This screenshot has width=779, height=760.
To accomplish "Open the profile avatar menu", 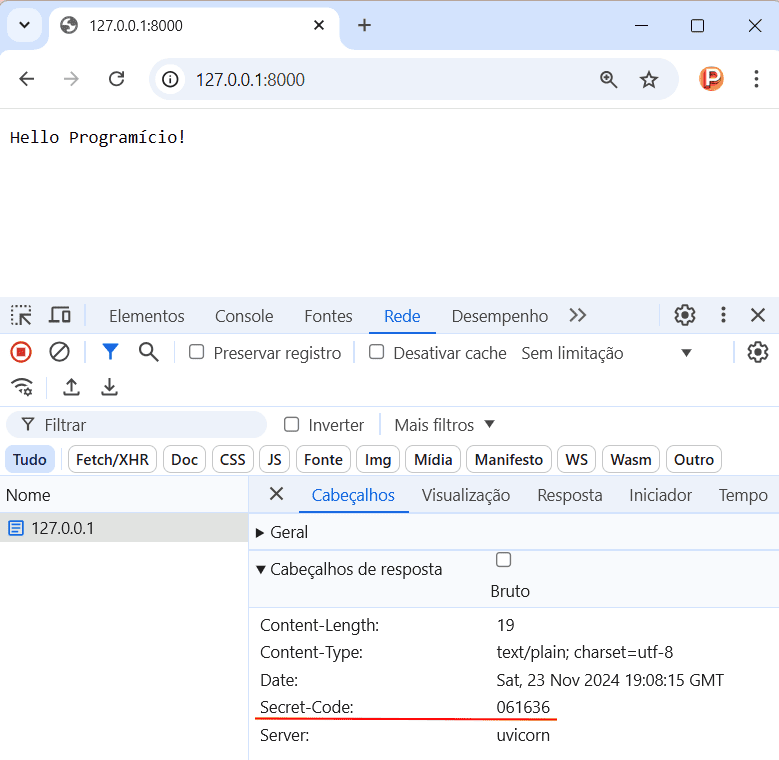I will [711, 79].
